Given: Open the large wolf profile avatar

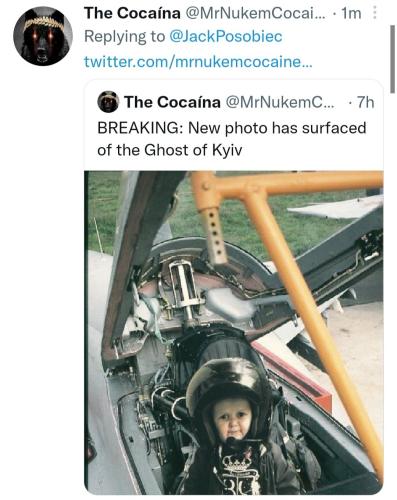Looking at the screenshot, I should (43, 36).
